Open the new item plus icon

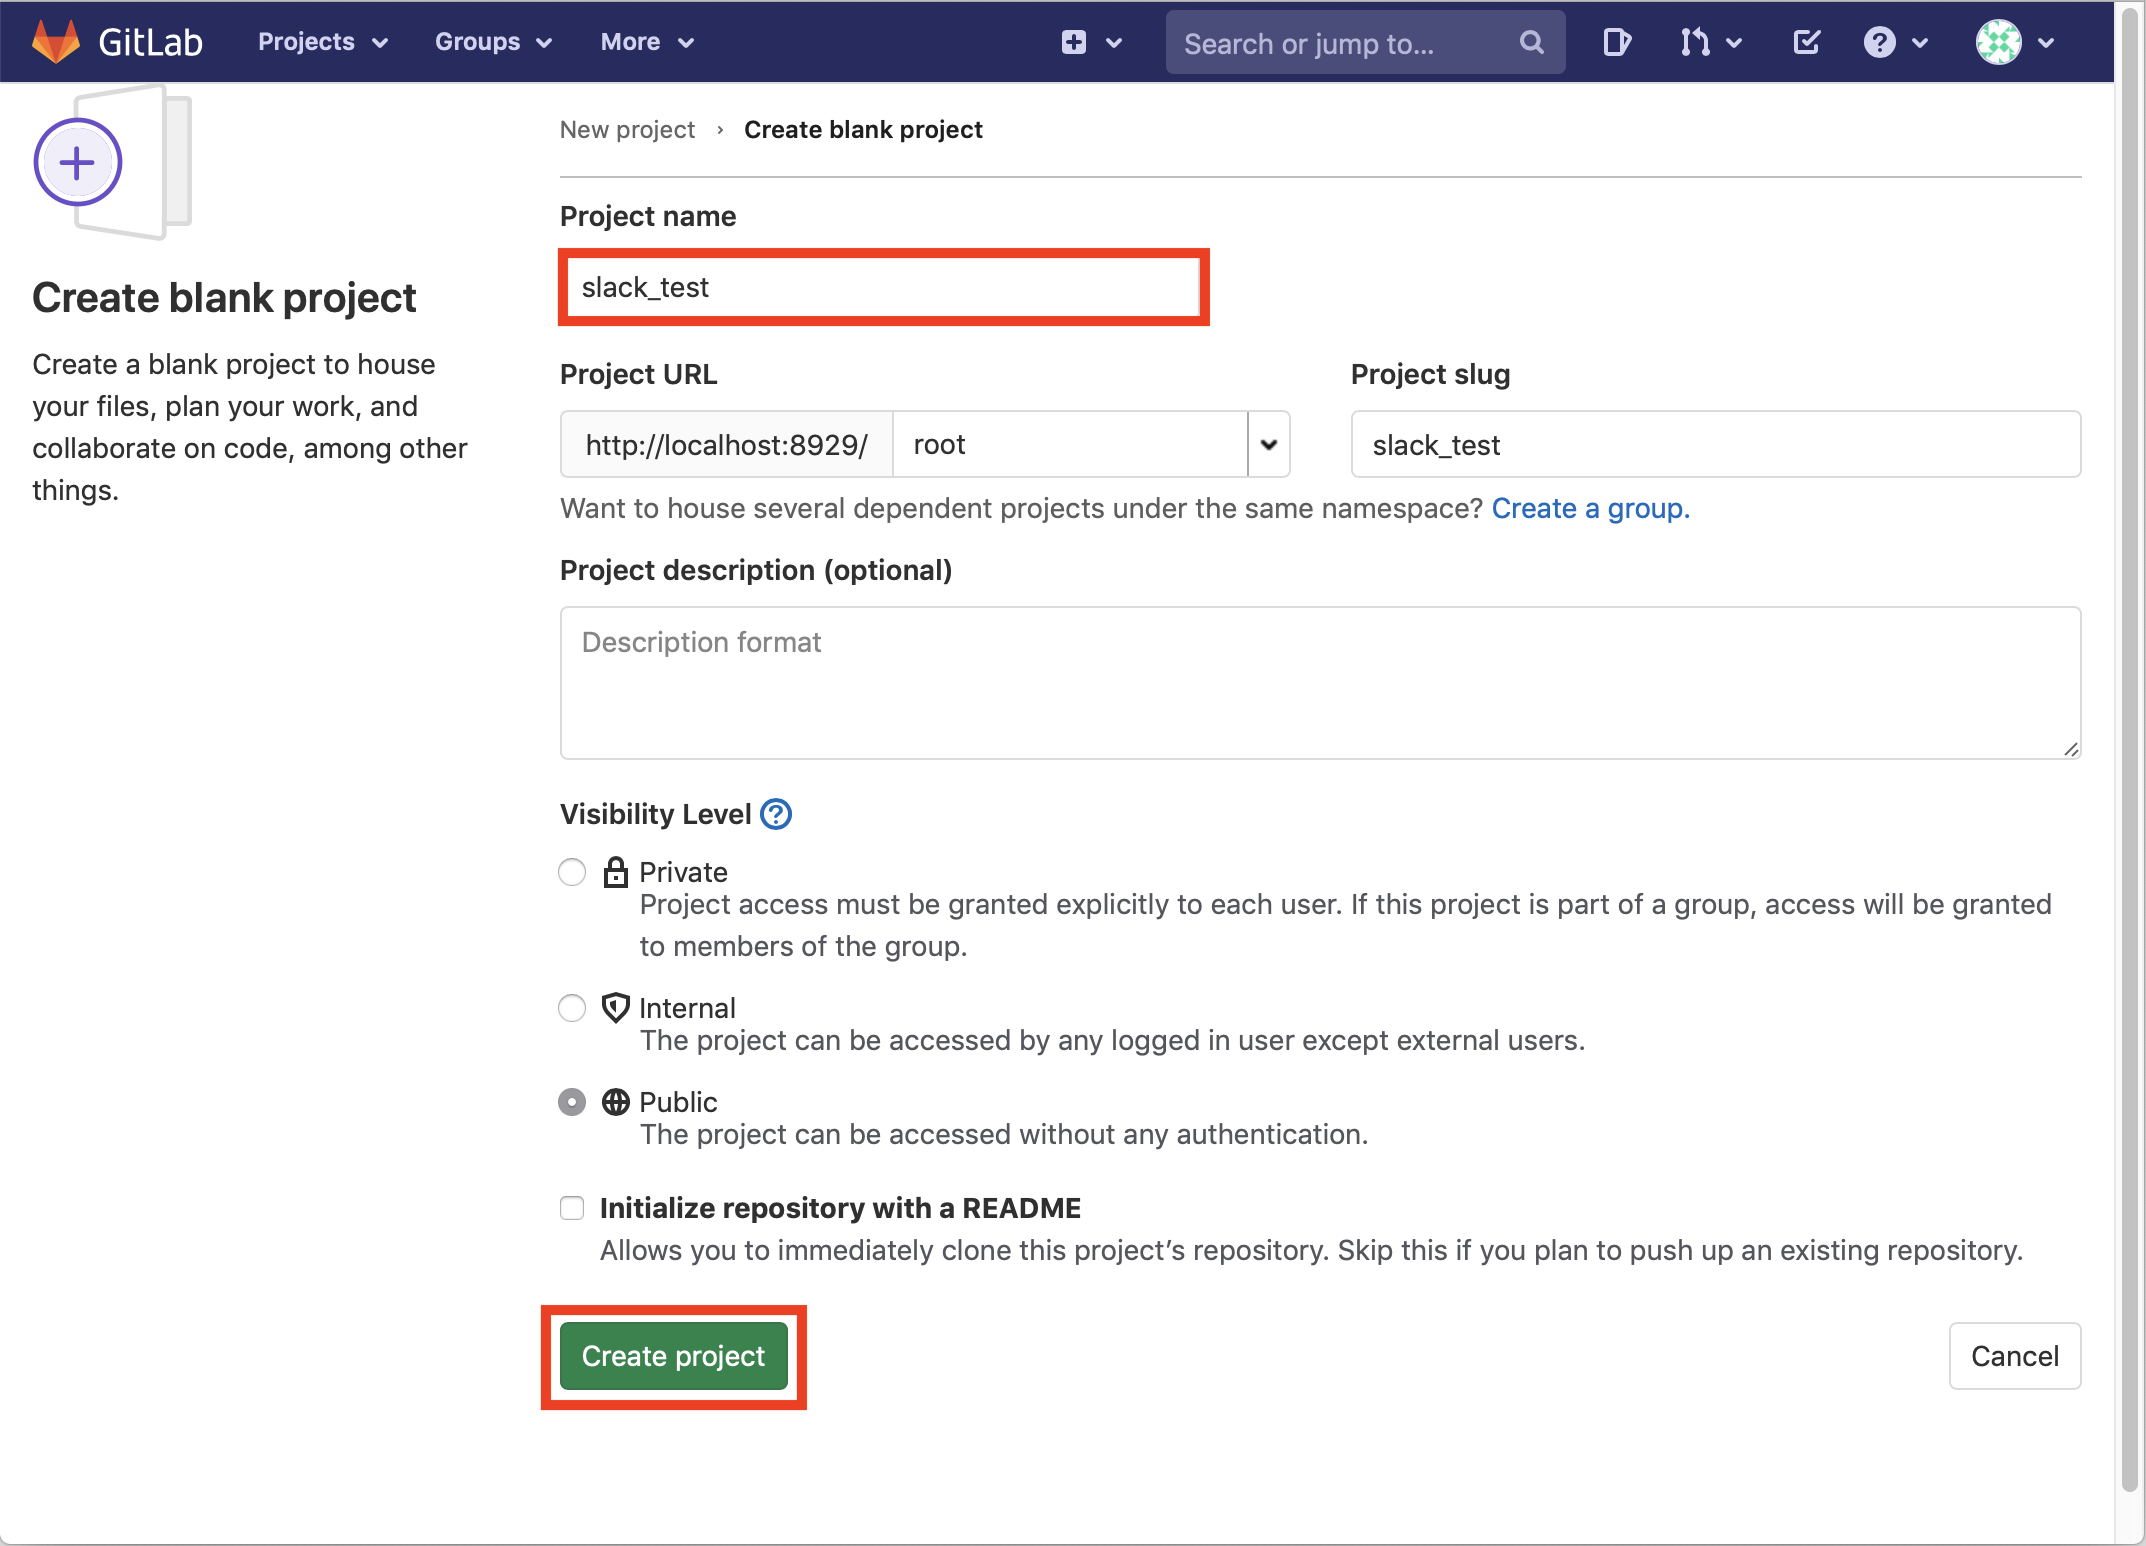[1073, 42]
